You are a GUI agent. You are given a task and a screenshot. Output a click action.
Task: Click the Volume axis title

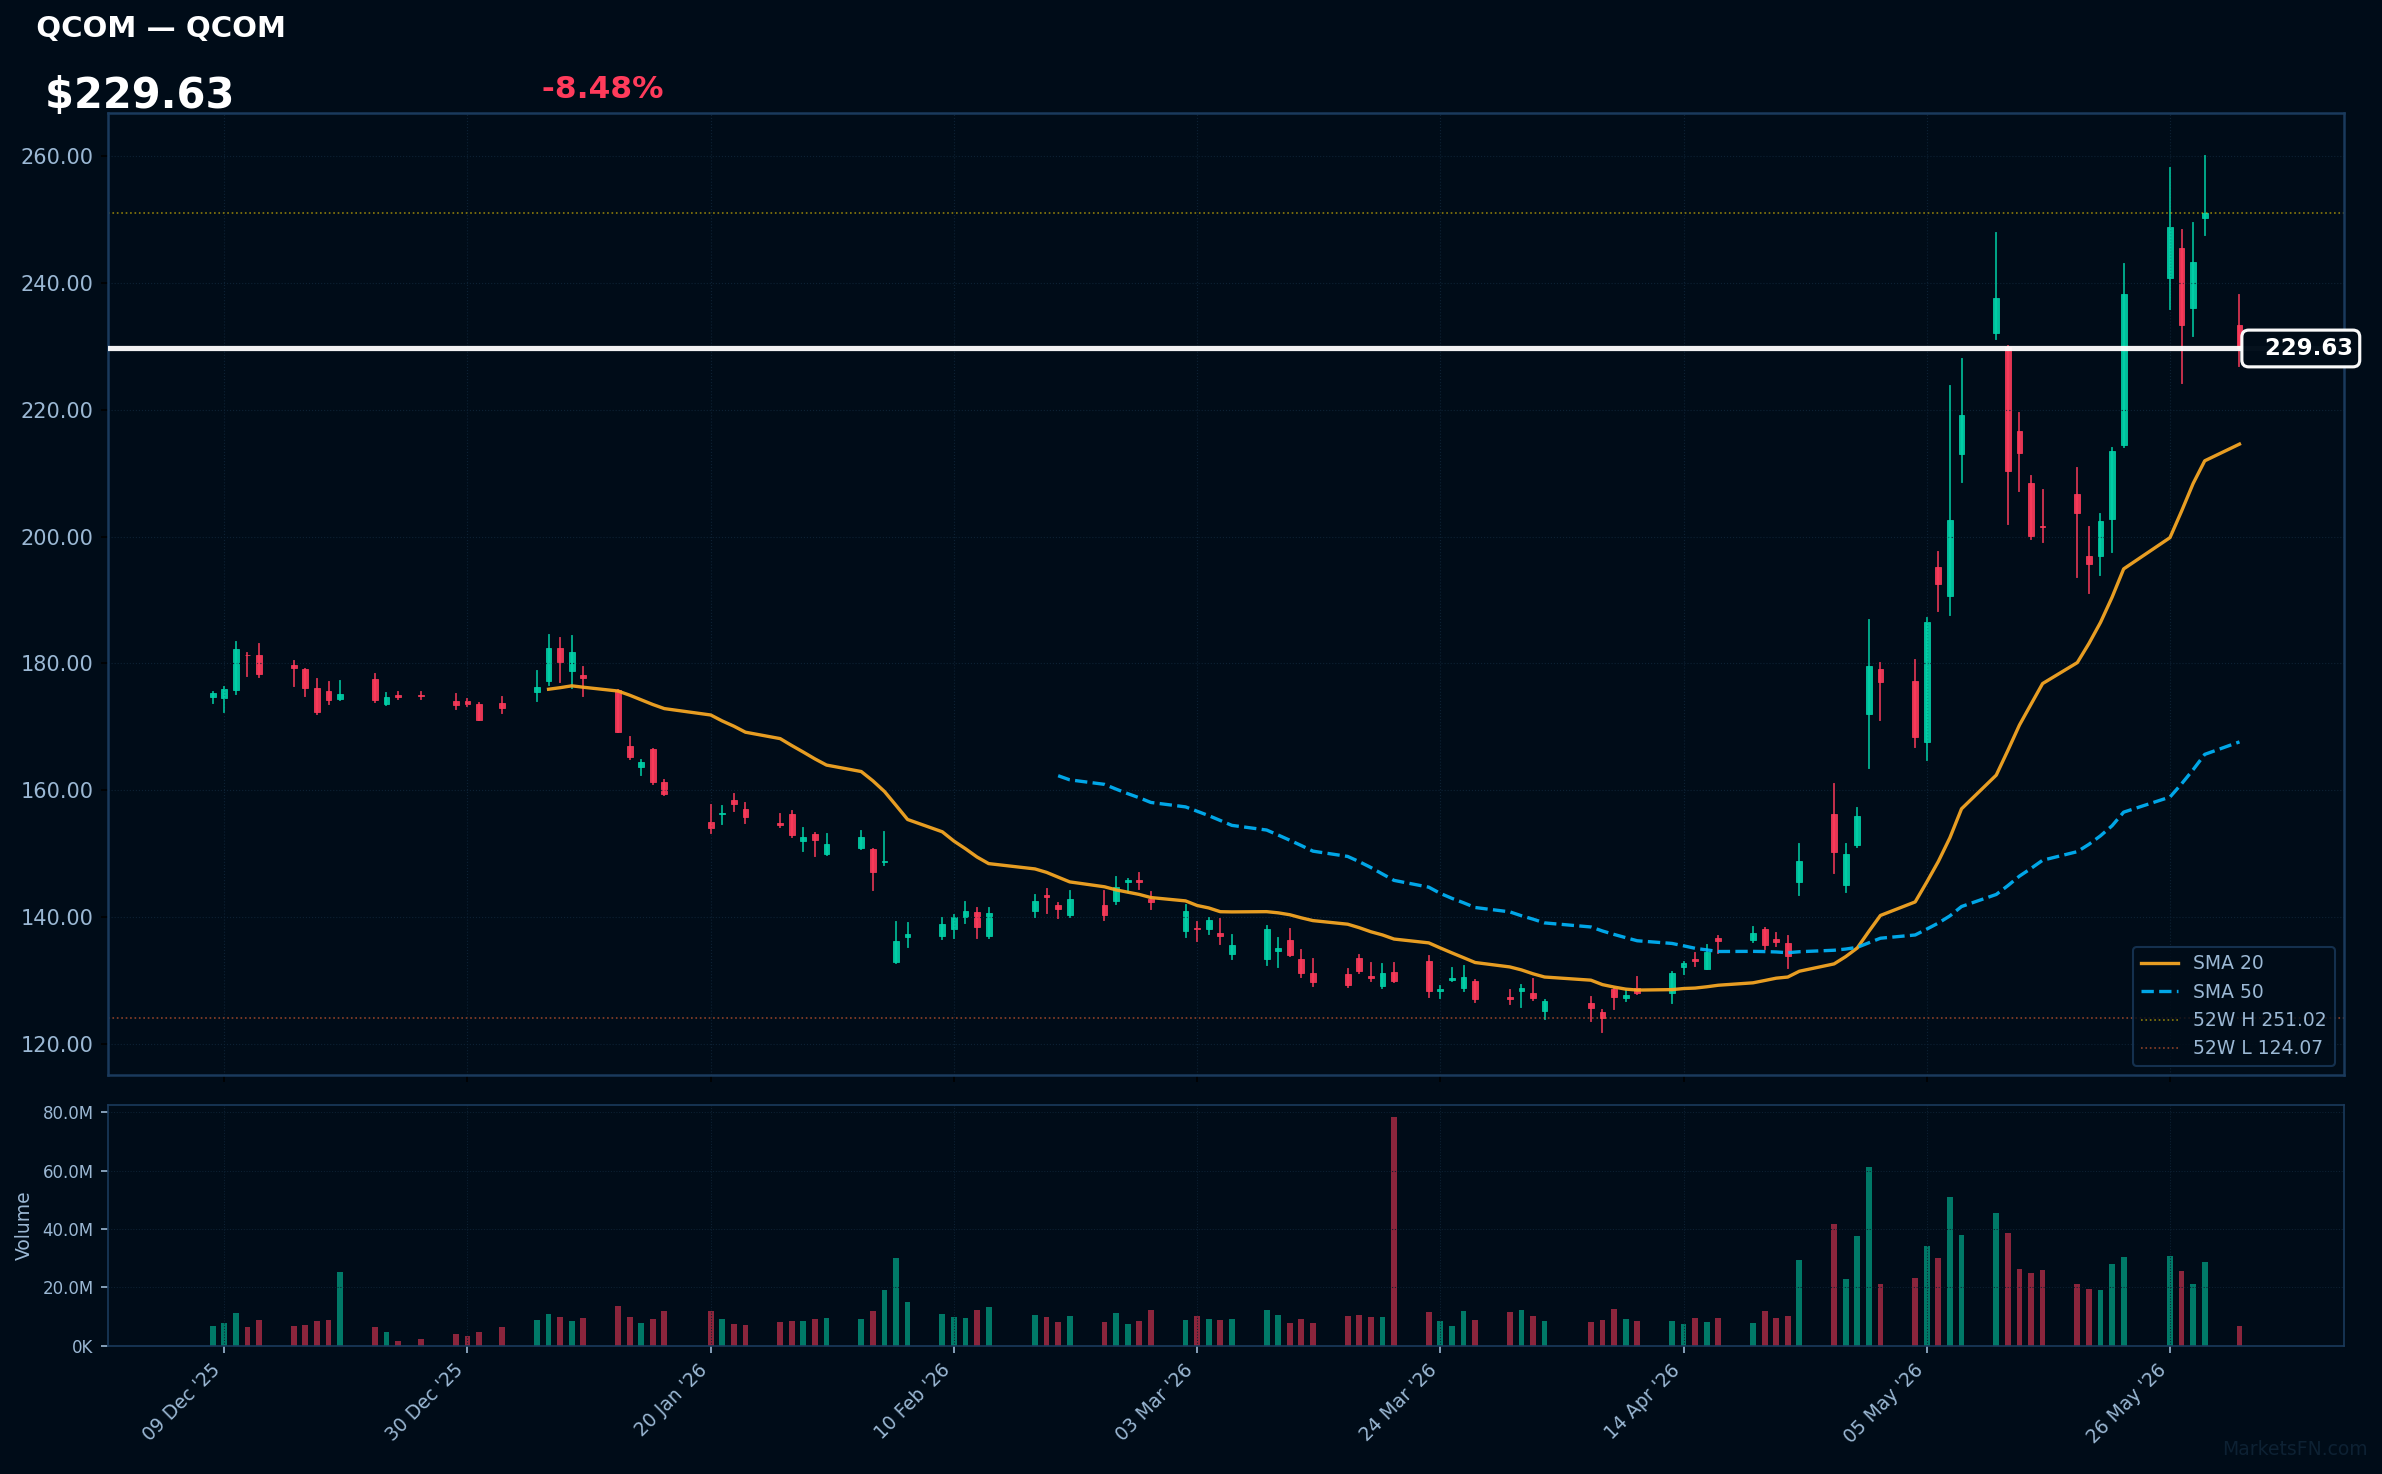click(x=23, y=1226)
